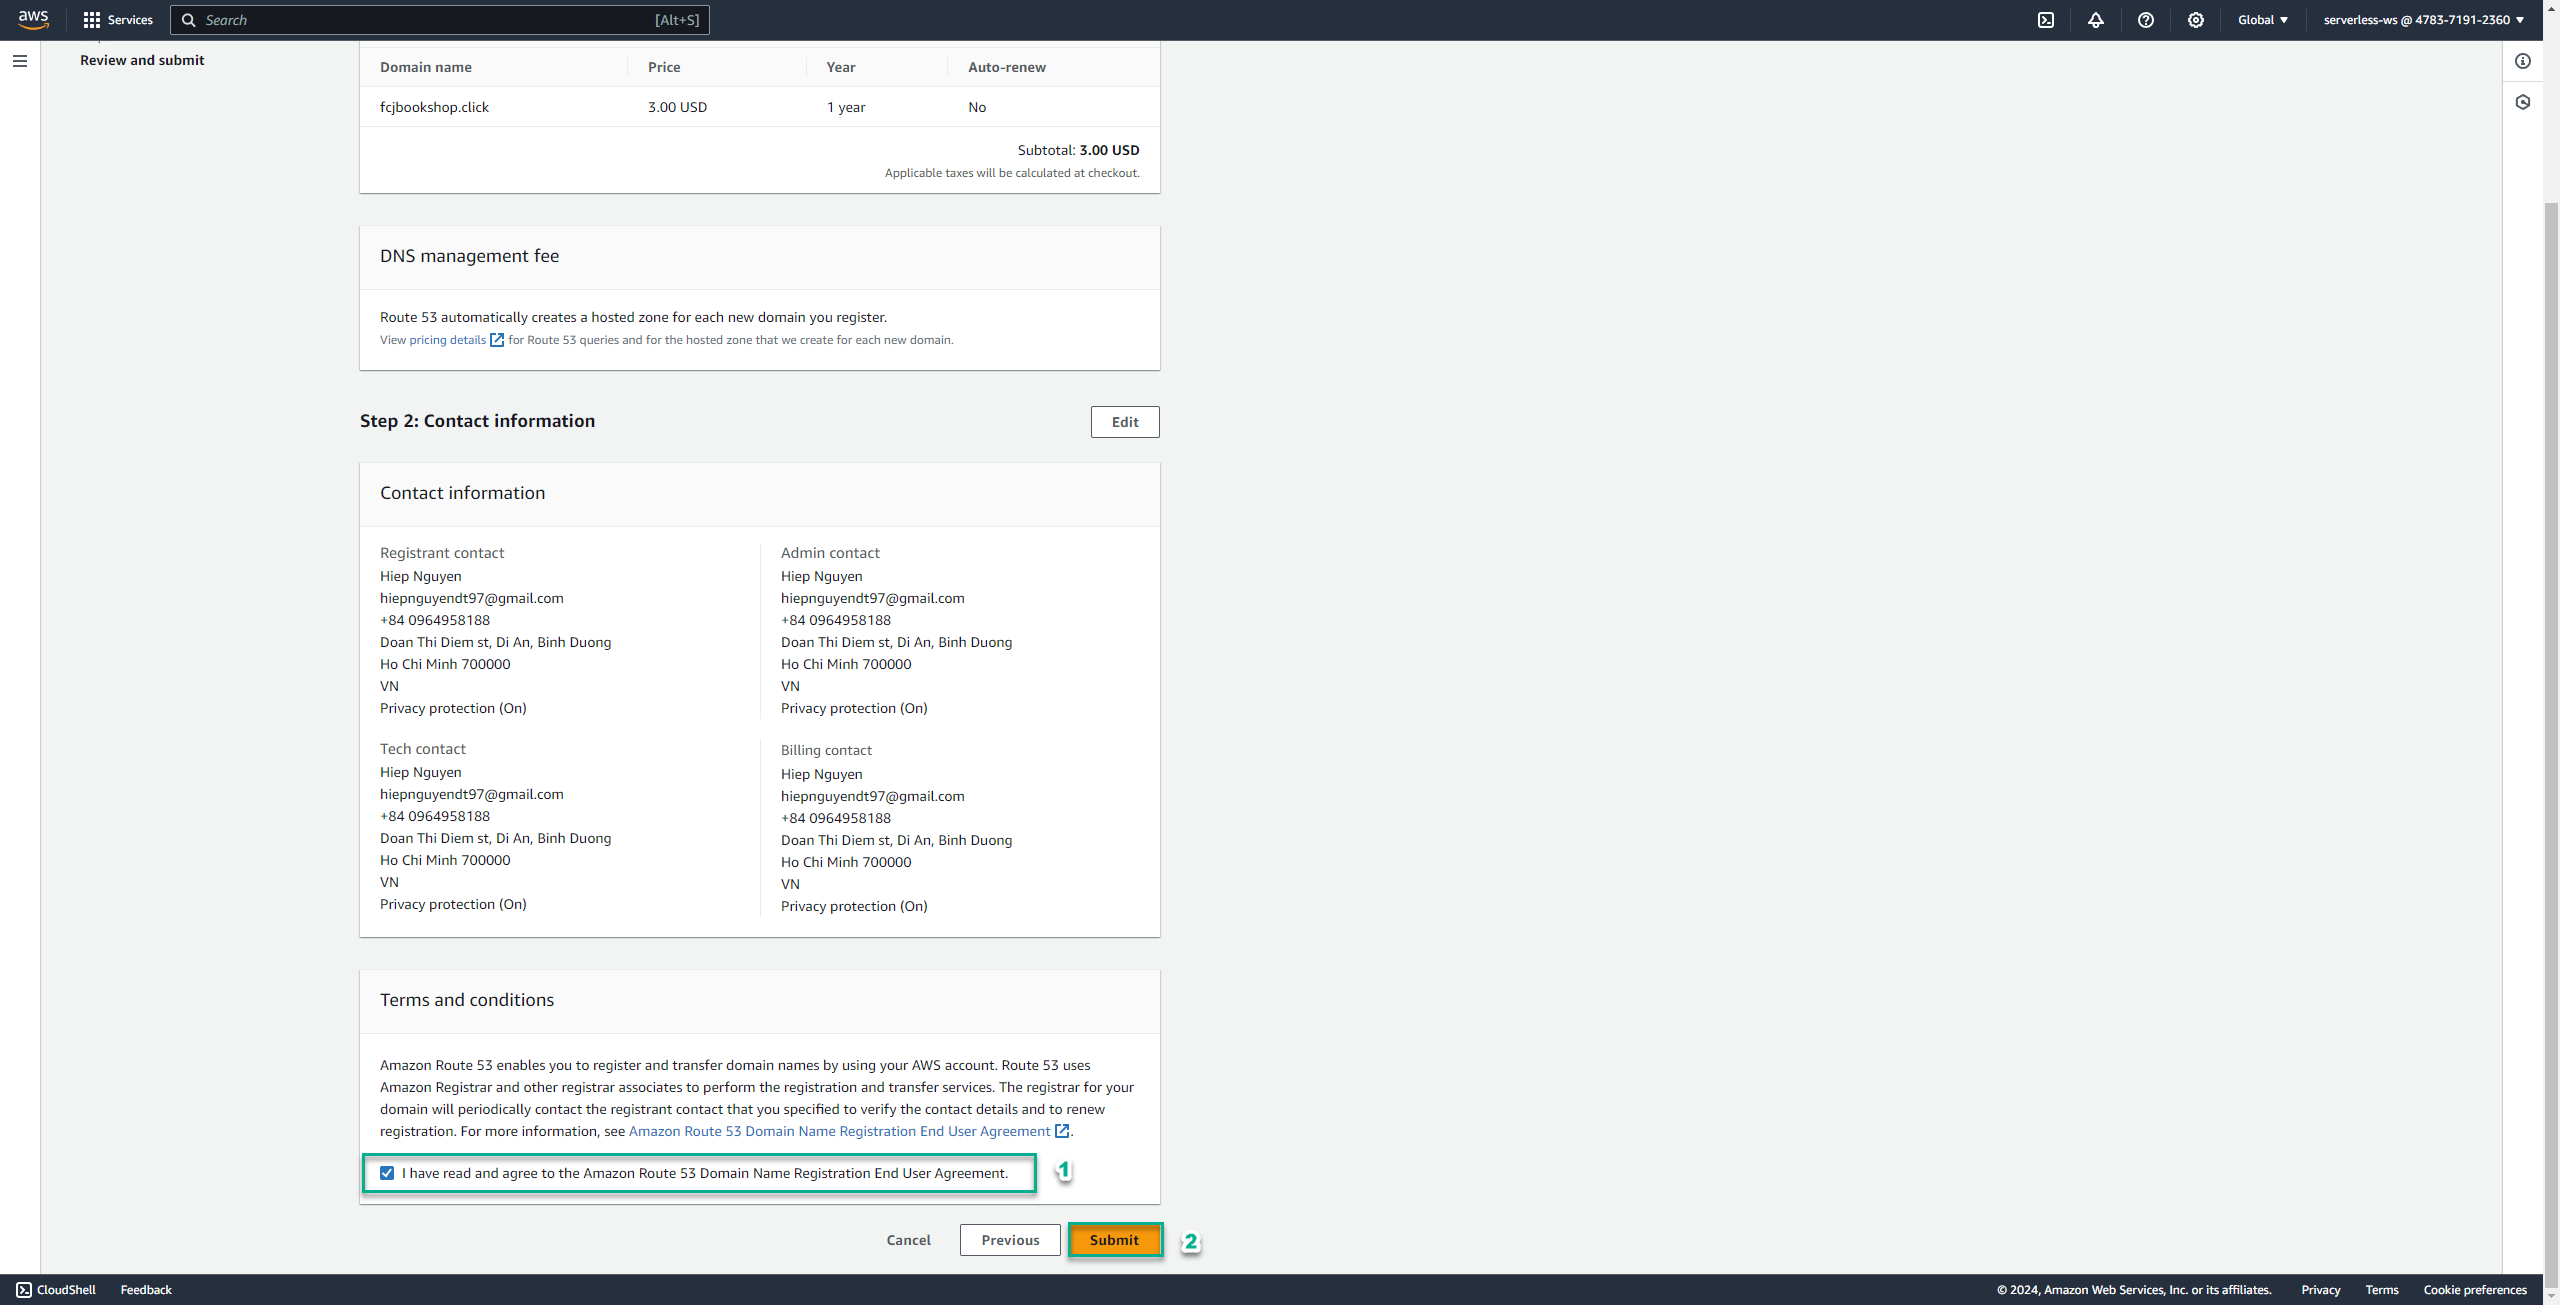
Task: Toggle auto-renew setting for domain
Action: pos(977,105)
